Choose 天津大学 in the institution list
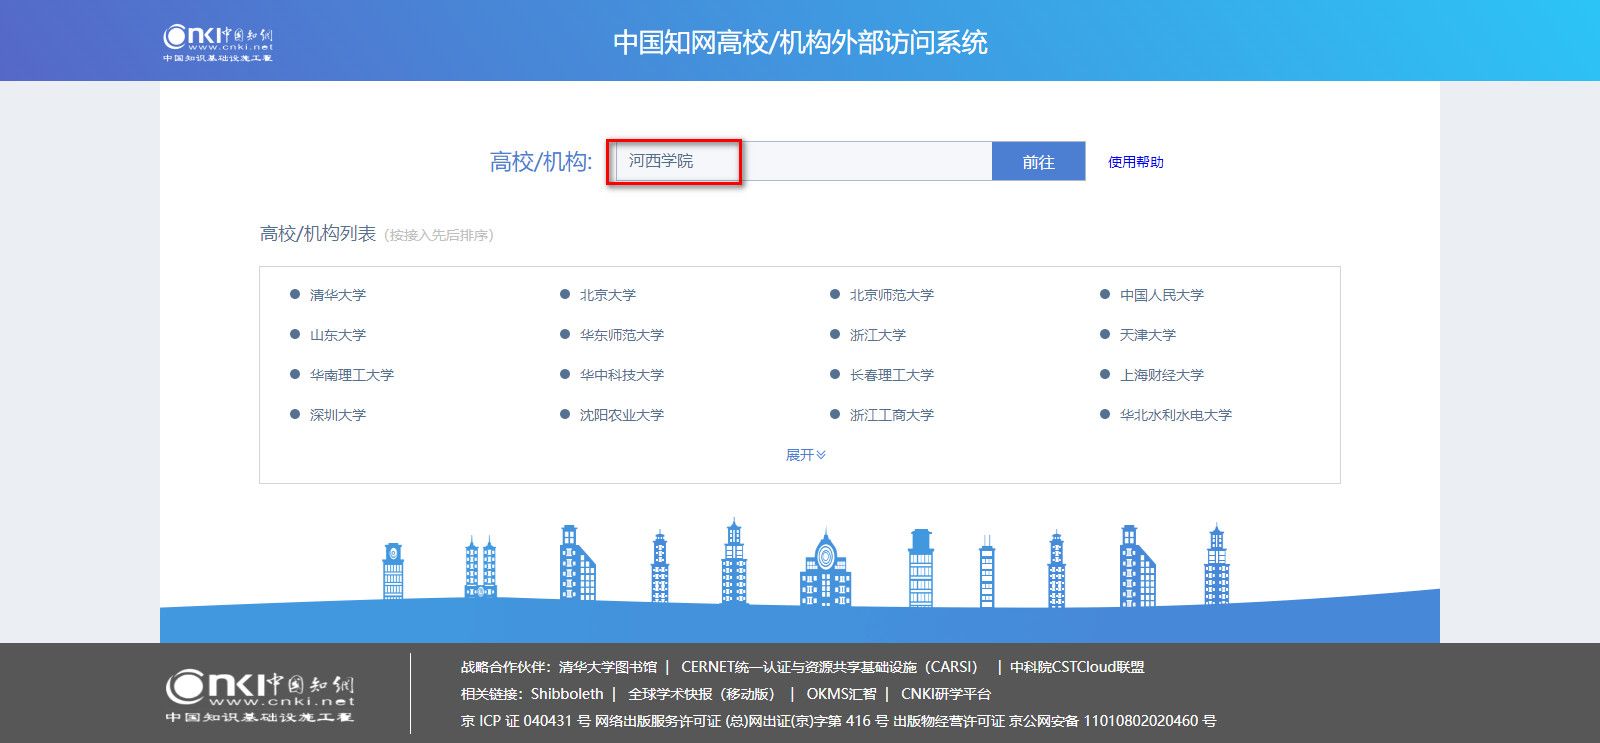 [x=1148, y=335]
